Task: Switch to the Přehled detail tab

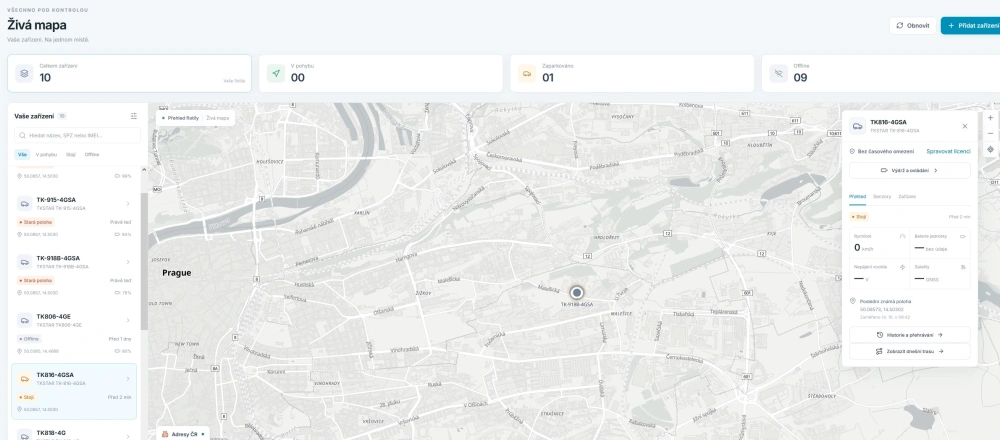Action: (x=857, y=196)
